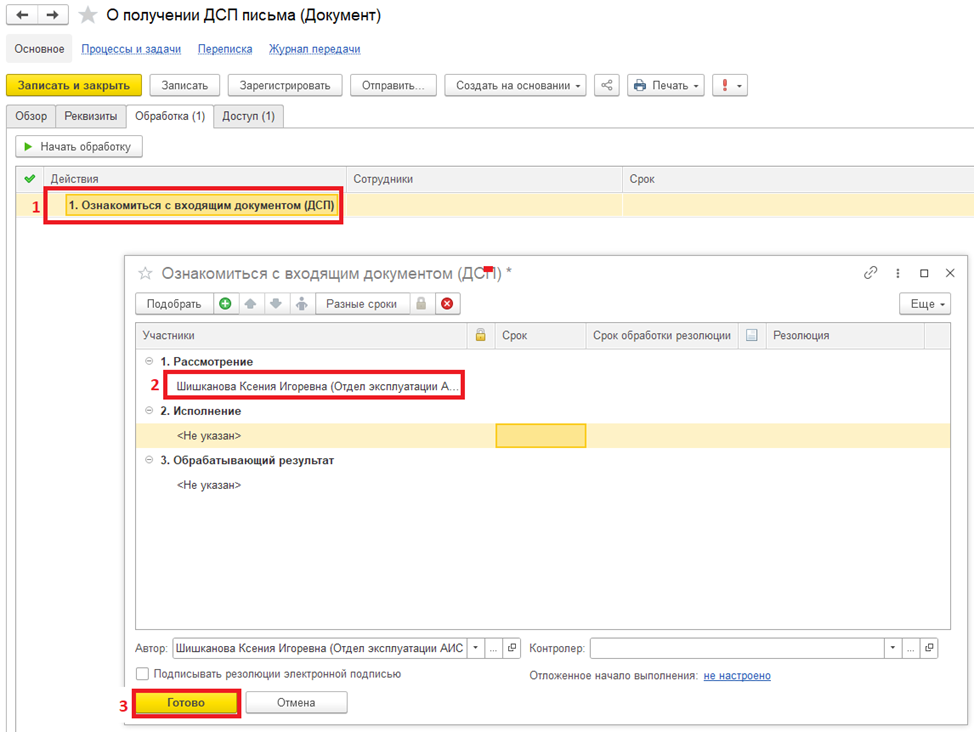Enable Подписывать резолюции электронной подписью checkbox
Viewport: 974px width, 732px height.
pos(143,674)
